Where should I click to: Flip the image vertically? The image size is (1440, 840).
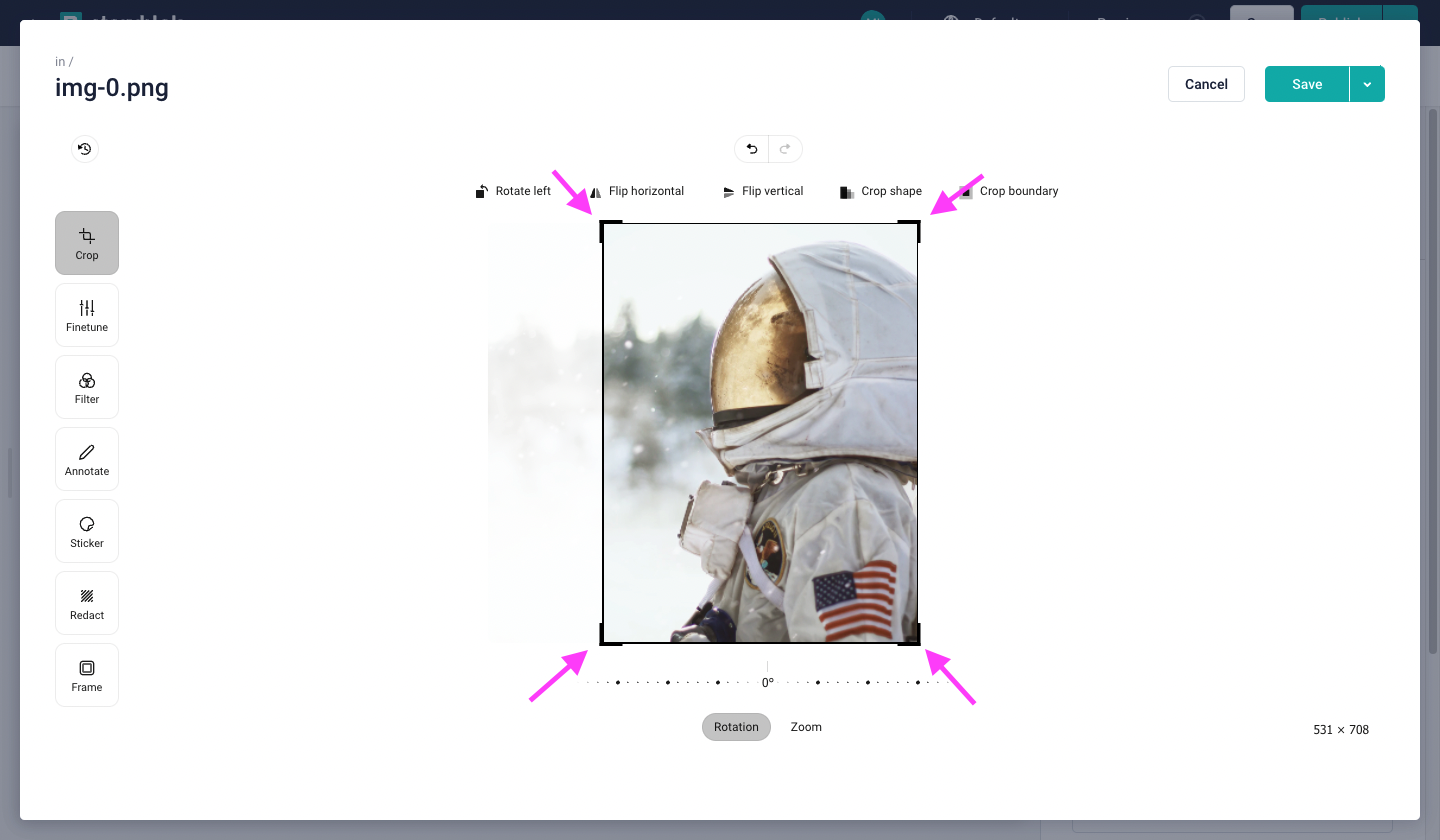(763, 191)
